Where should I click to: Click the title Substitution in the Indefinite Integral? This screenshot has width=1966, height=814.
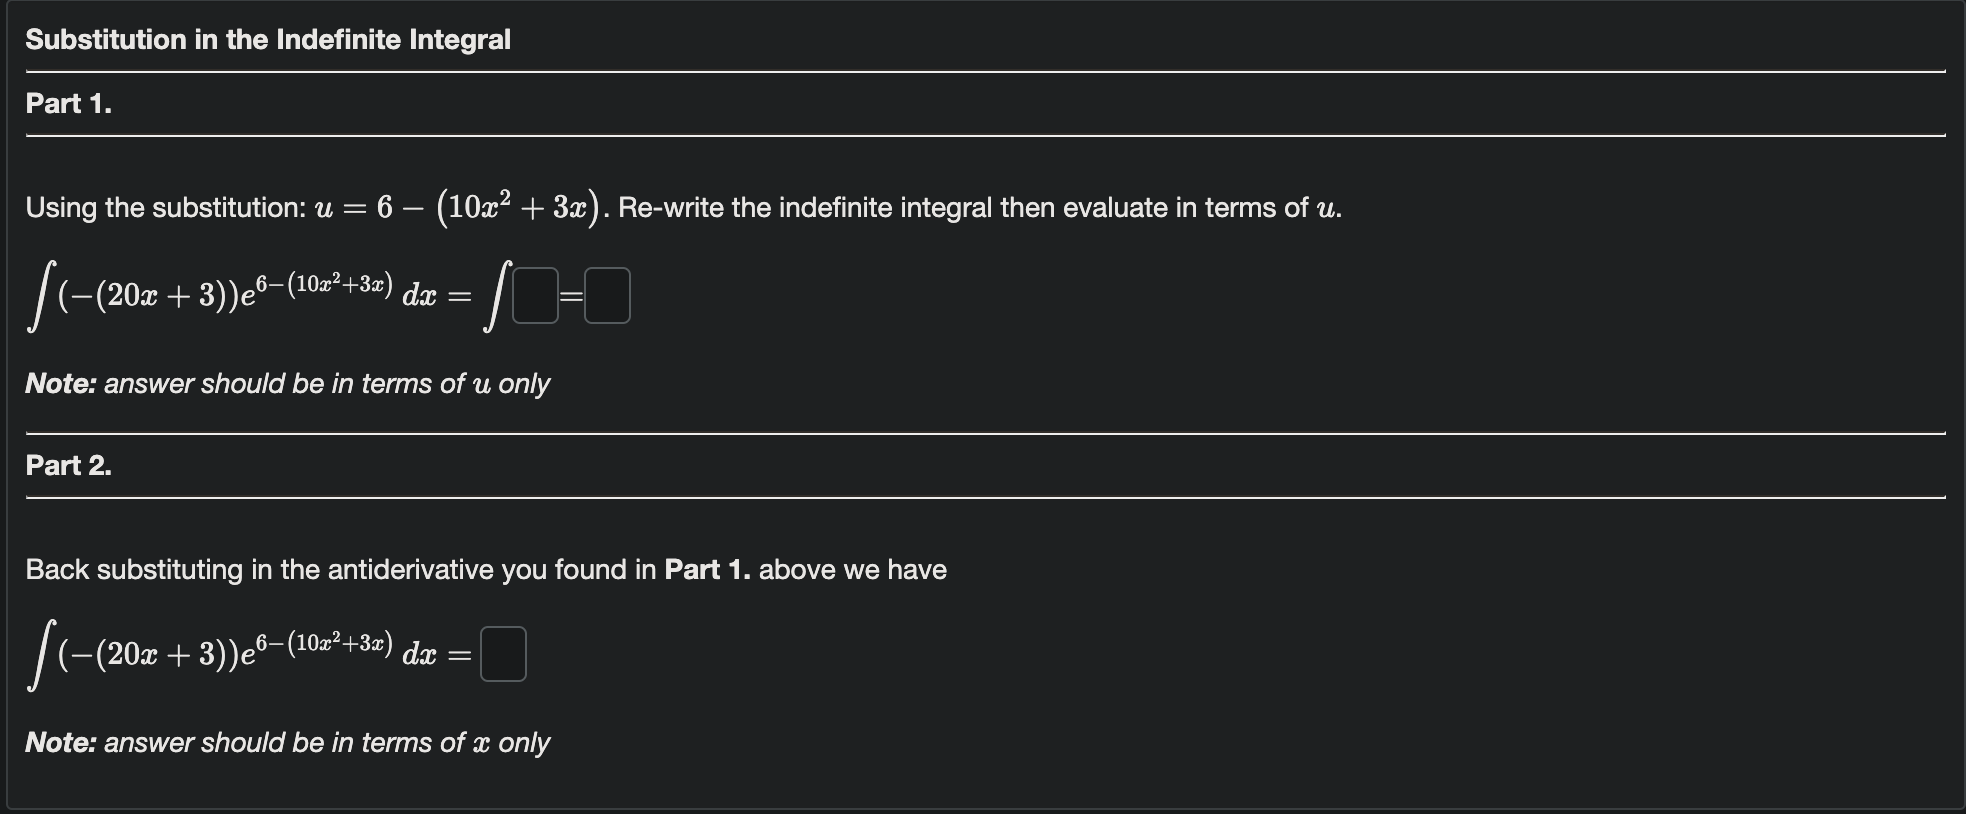(268, 39)
